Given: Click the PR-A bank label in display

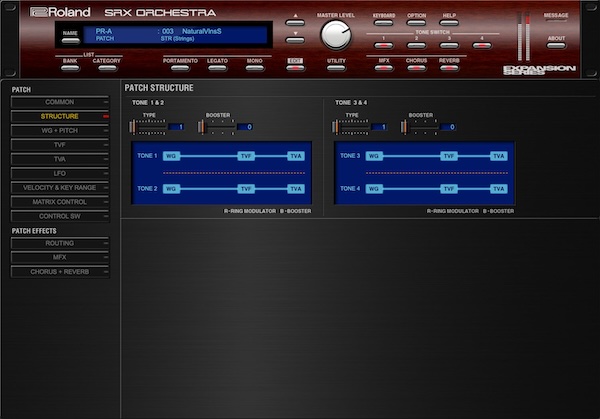Looking at the screenshot, I should tap(104, 31).
